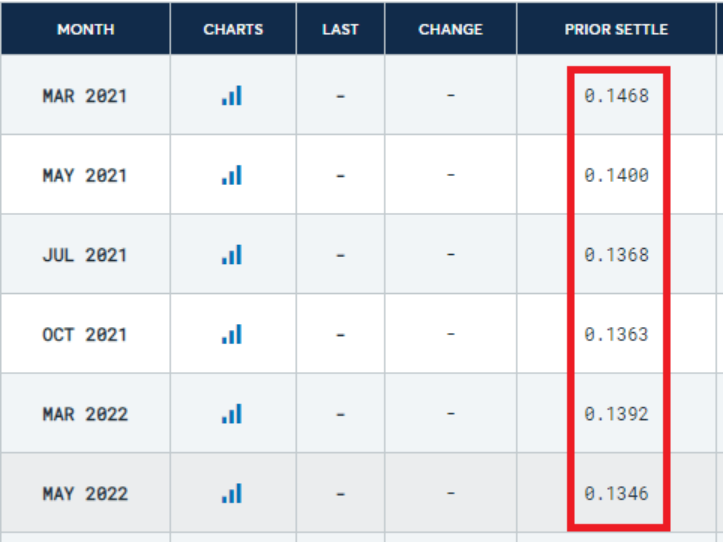The width and height of the screenshot is (723, 542).
Task: Click prior settle value 0.1363
Action: point(617,334)
